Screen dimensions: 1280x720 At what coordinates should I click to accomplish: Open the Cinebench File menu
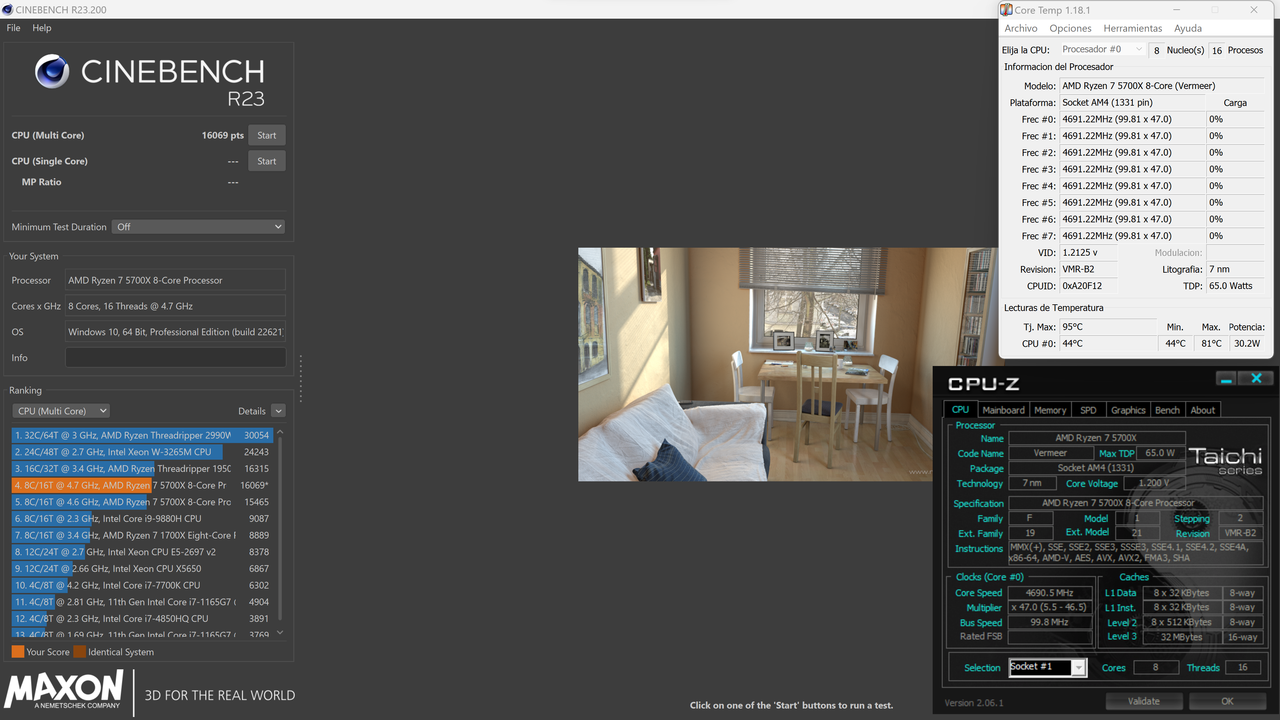point(13,28)
